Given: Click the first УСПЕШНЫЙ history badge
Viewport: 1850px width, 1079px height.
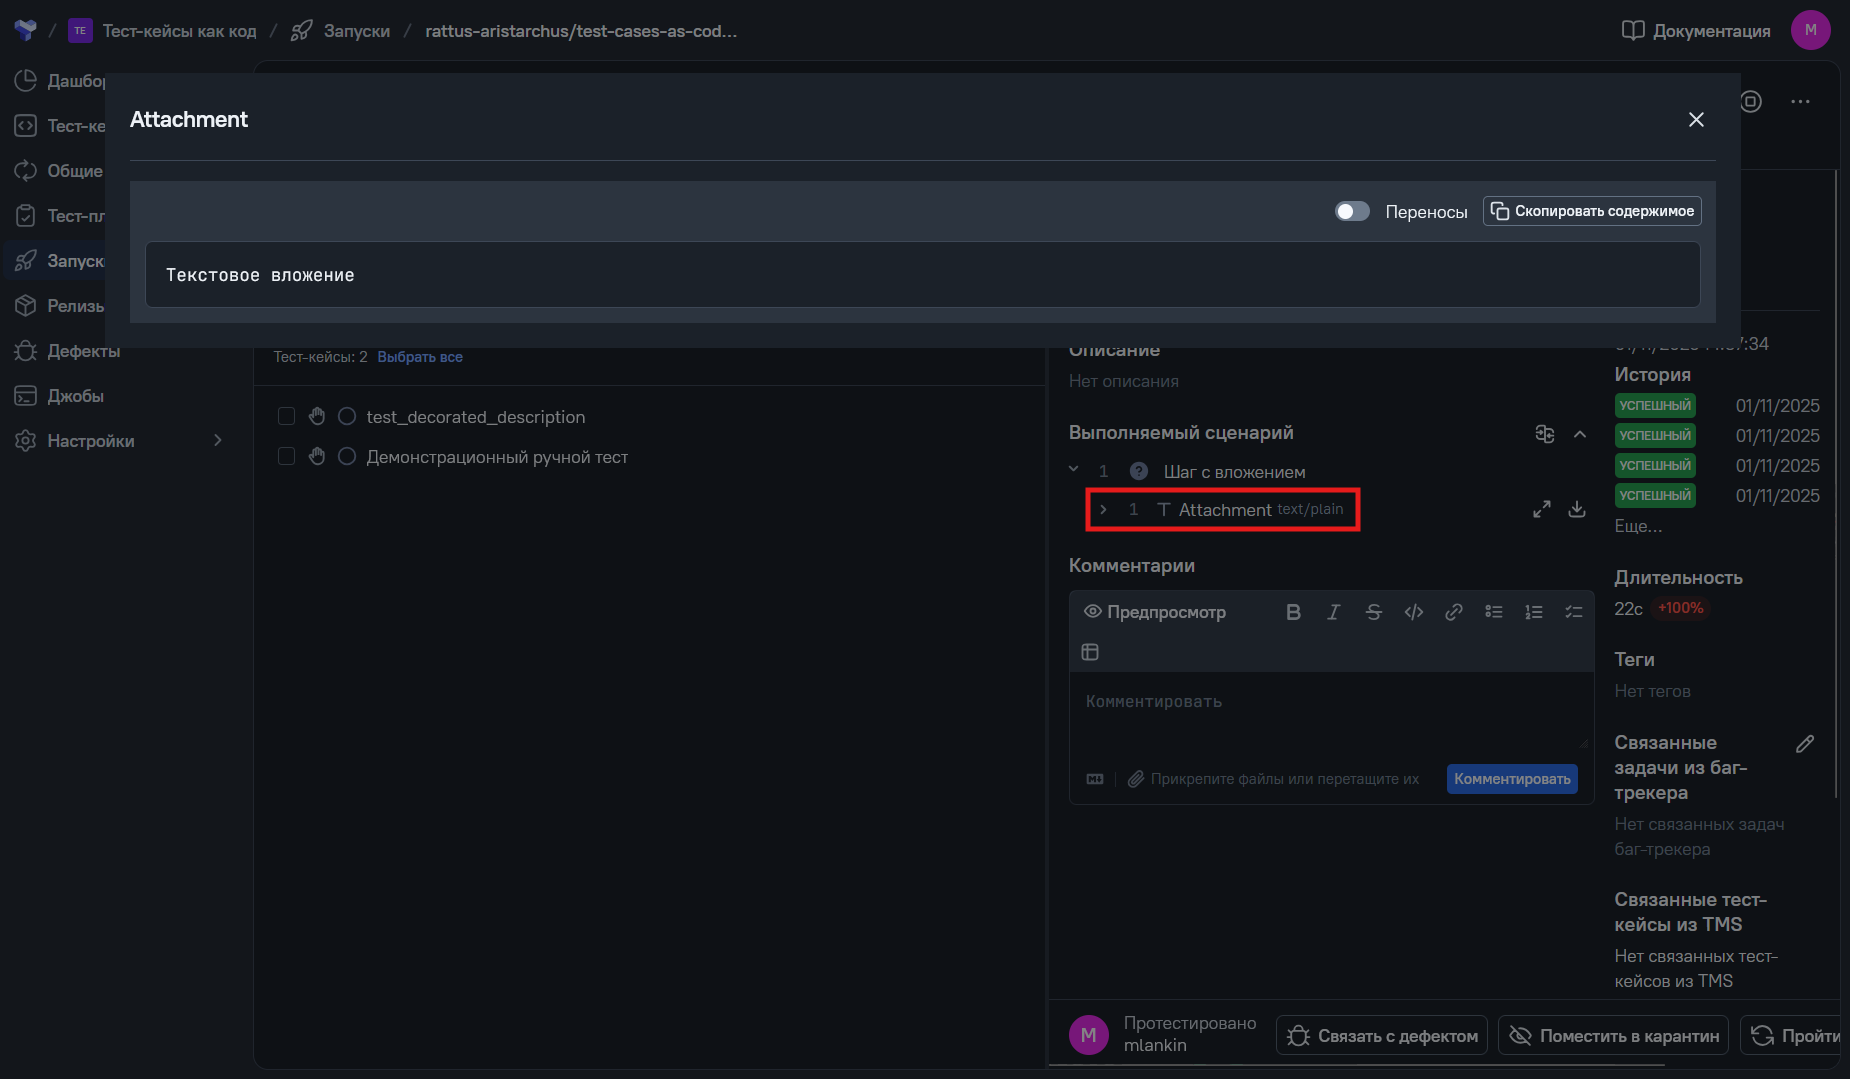Looking at the screenshot, I should coord(1655,405).
